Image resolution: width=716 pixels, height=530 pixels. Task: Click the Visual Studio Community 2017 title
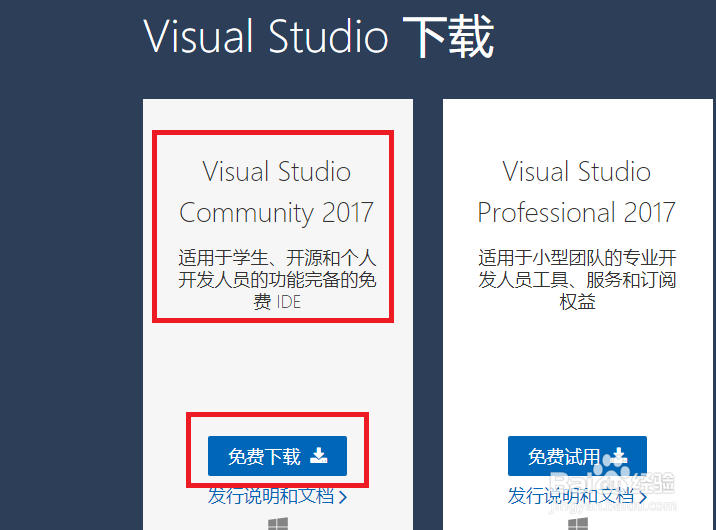(277, 192)
